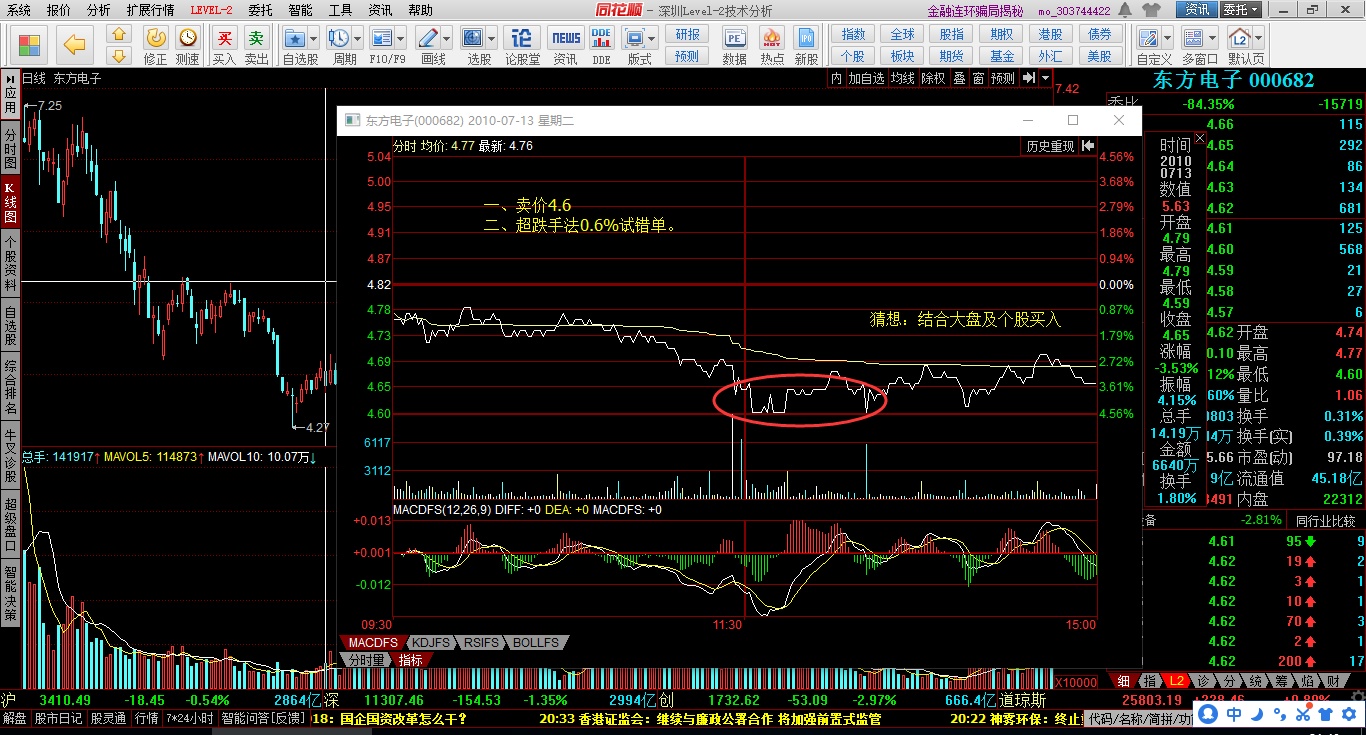Click the 指数 market button

pos(853,34)
